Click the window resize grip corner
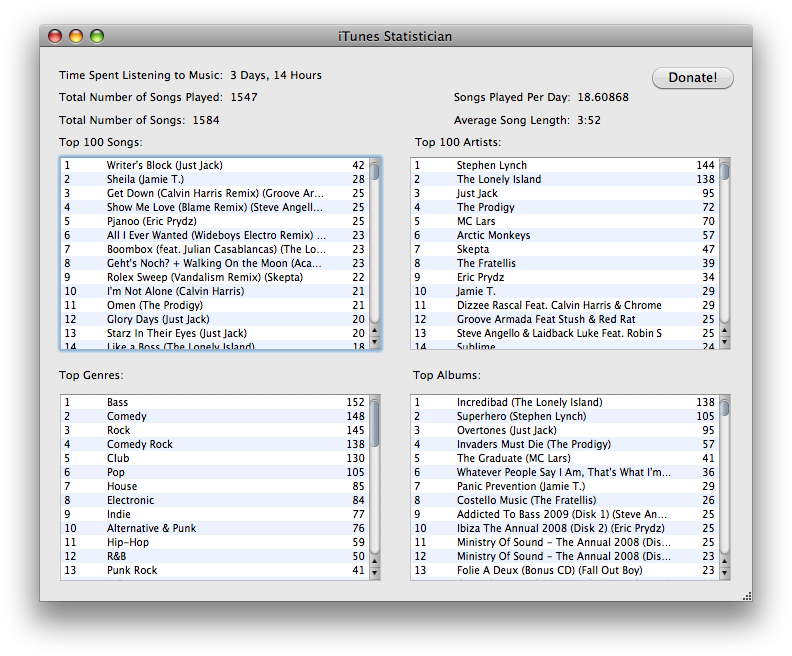792x656 pixels. tap(747, 596)
